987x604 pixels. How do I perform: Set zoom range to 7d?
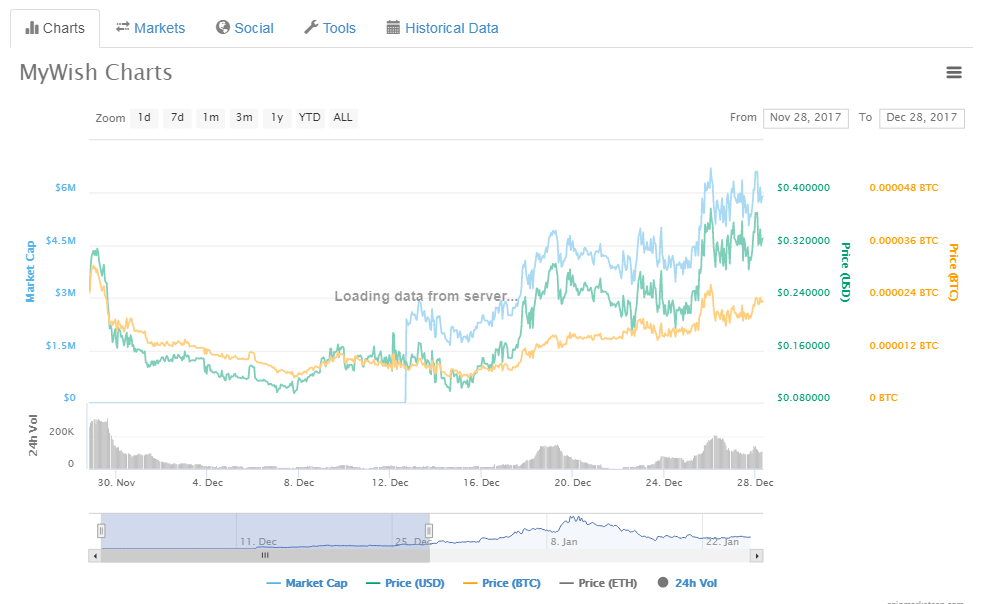(178, 118)
